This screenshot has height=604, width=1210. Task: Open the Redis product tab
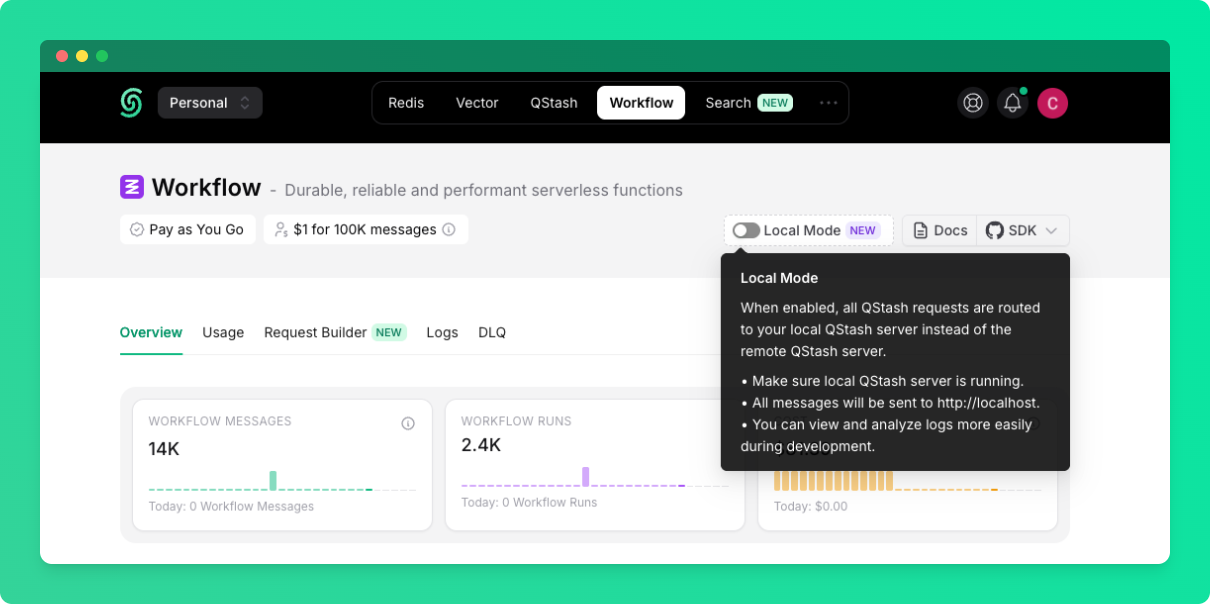coord(406,103)
